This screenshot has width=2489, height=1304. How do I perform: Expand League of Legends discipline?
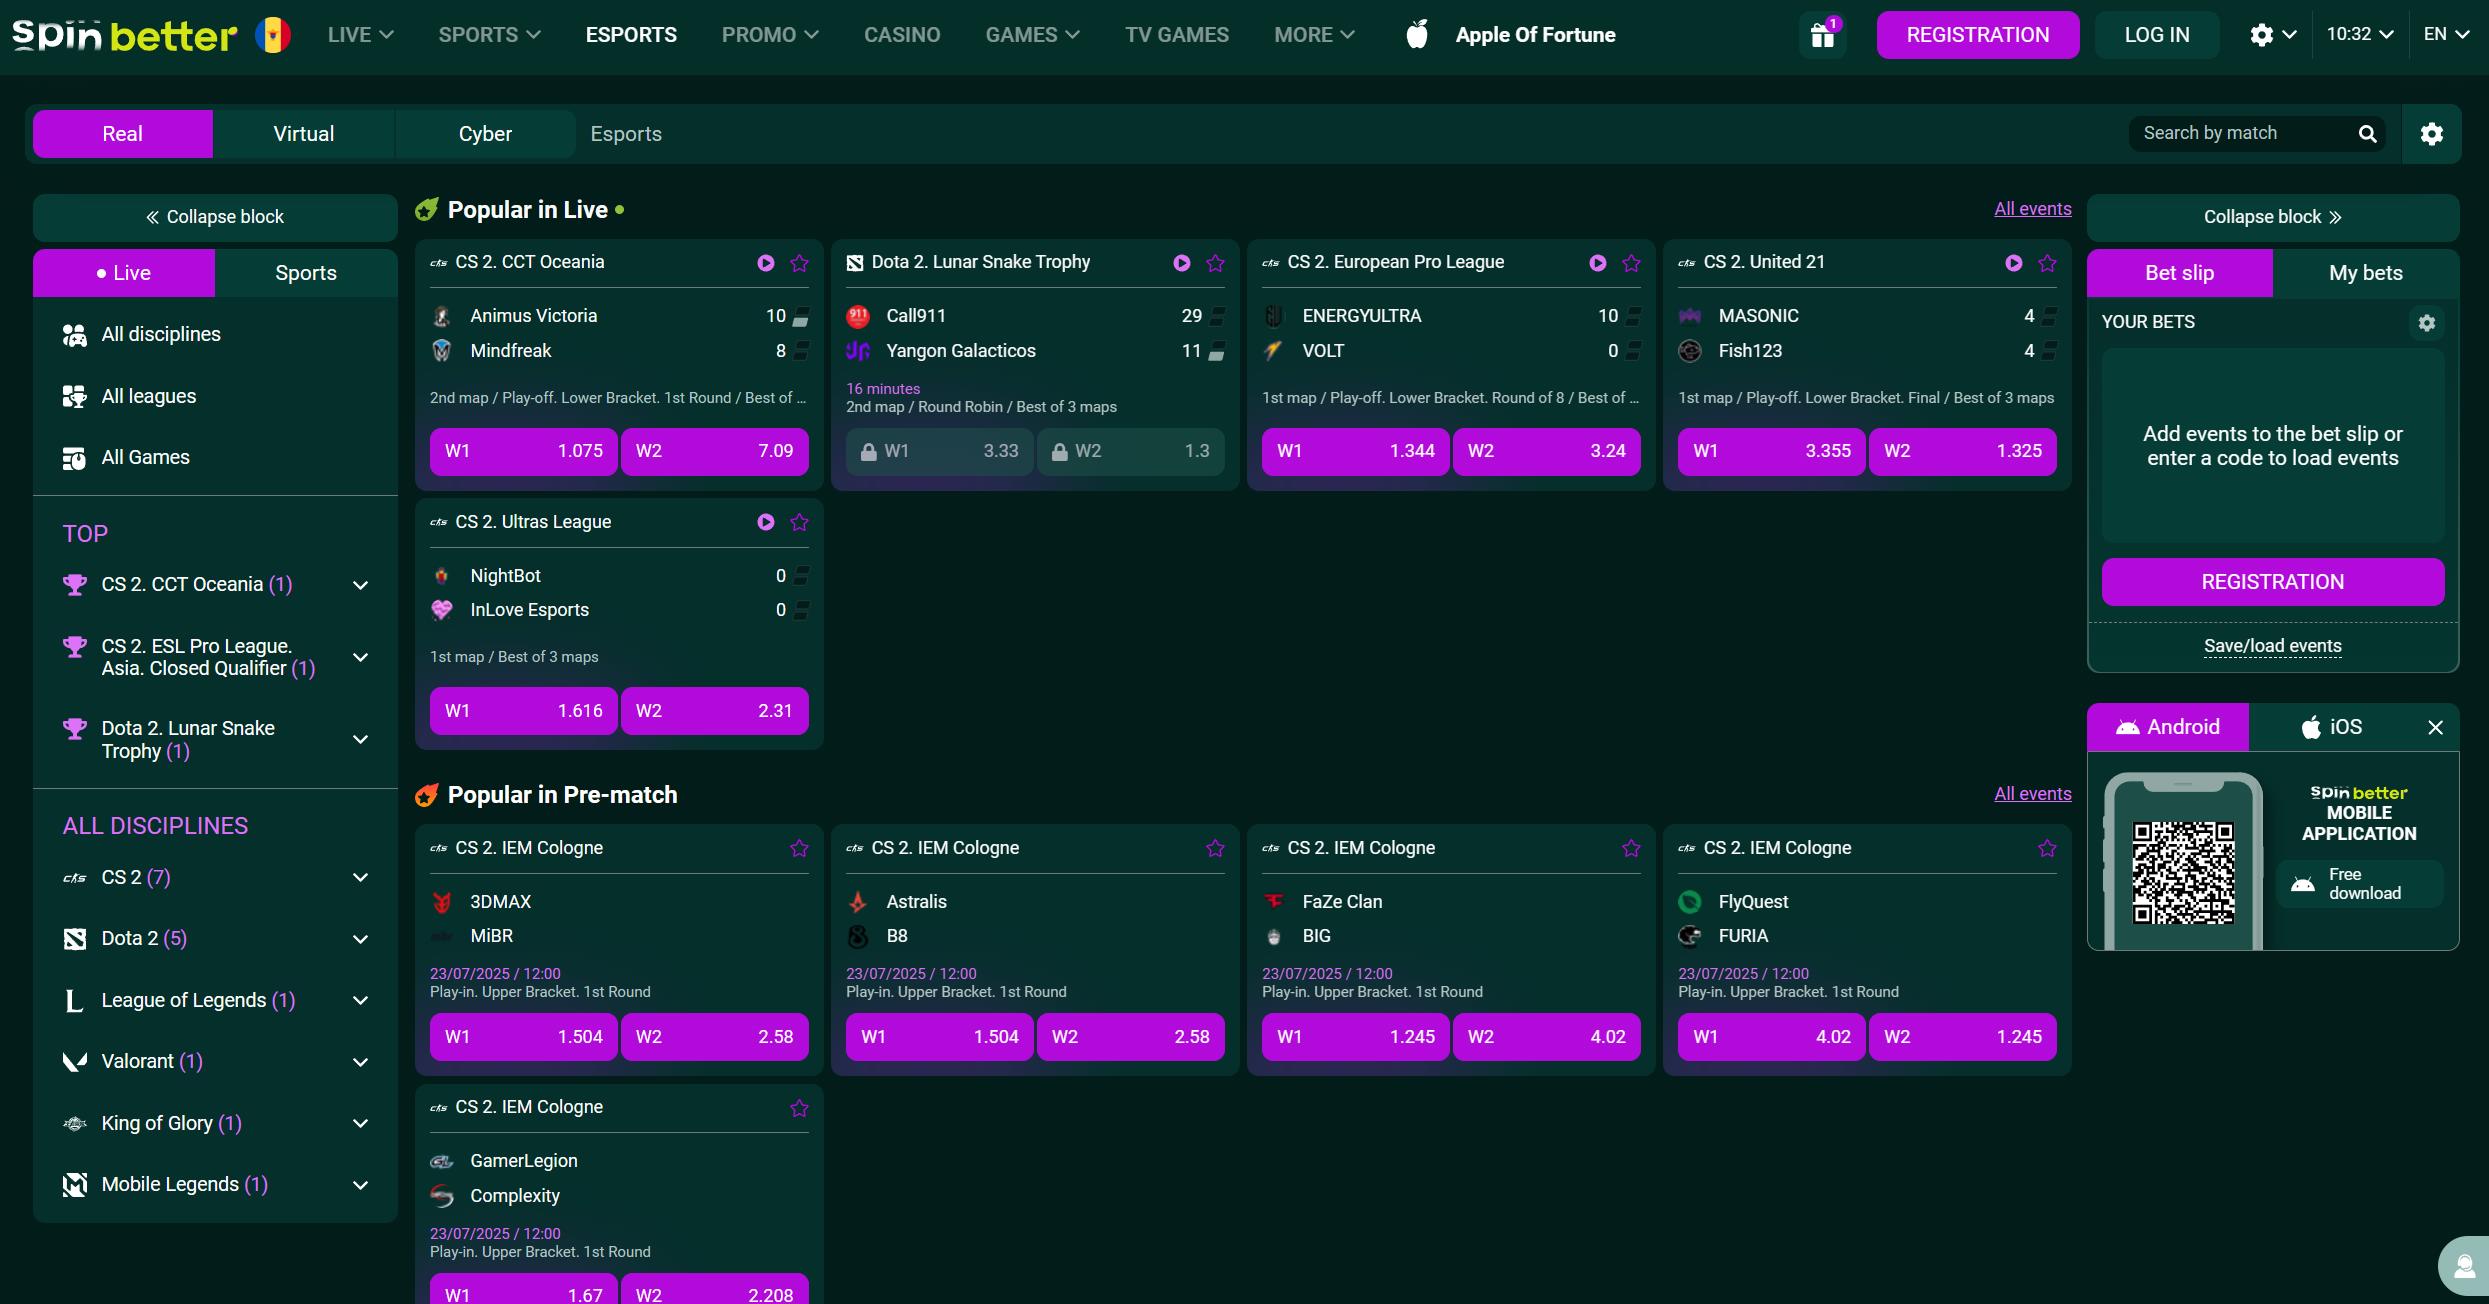click(x=361, y=1000)
